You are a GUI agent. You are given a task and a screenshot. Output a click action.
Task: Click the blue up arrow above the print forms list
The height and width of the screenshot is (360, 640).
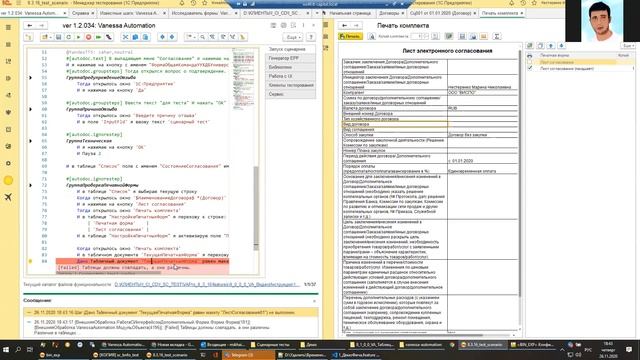pyautogui.click(x=551, y=46)
